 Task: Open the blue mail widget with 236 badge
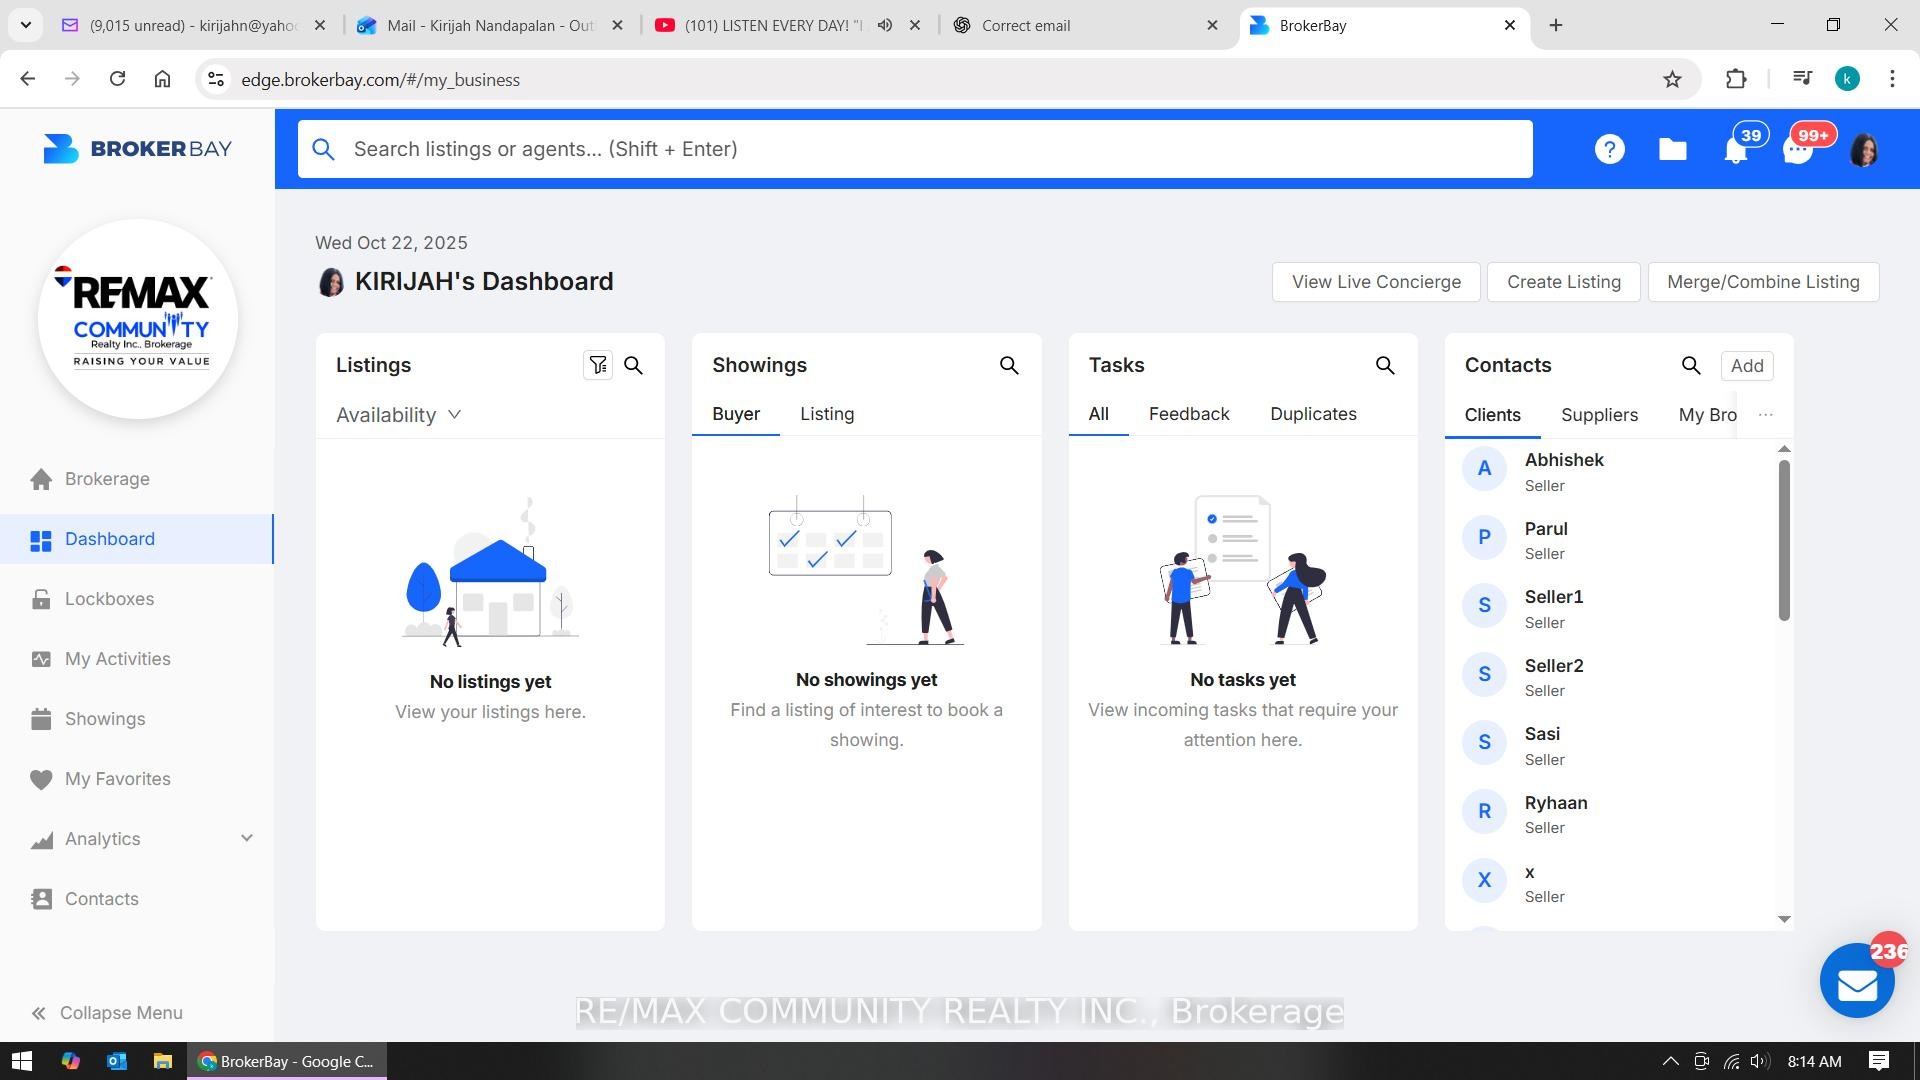point(1857,982)
